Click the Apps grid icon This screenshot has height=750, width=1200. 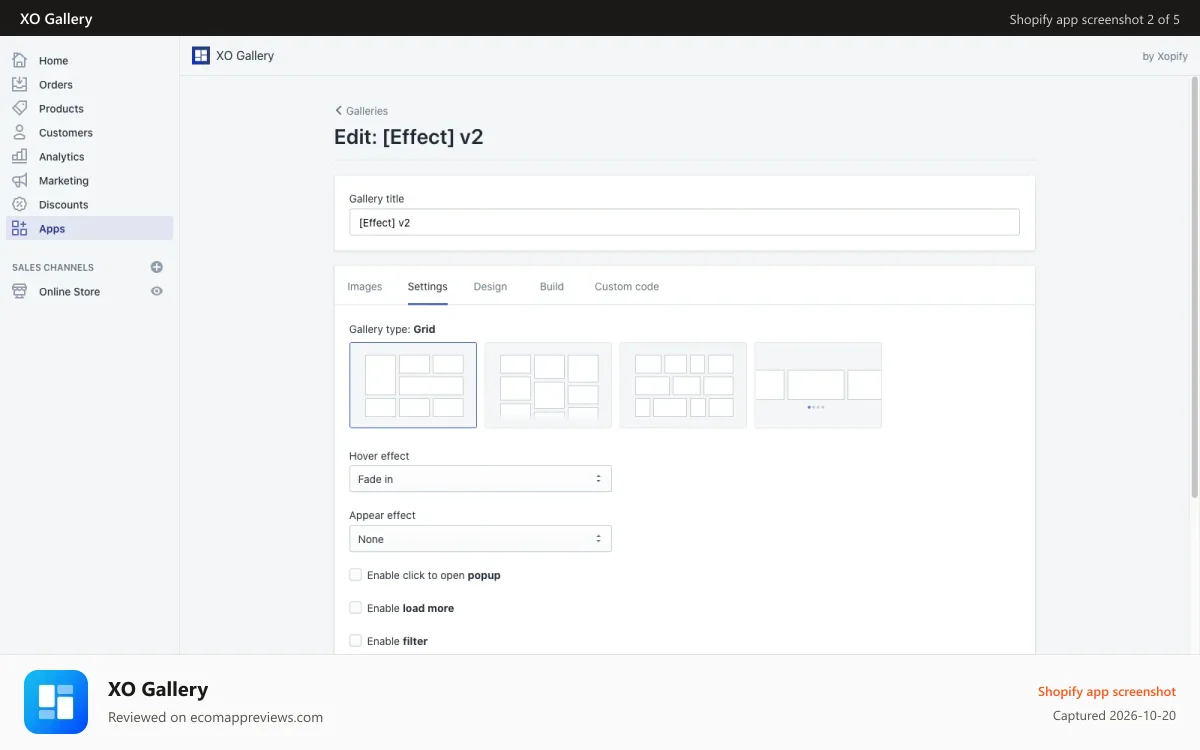[19, 228]
